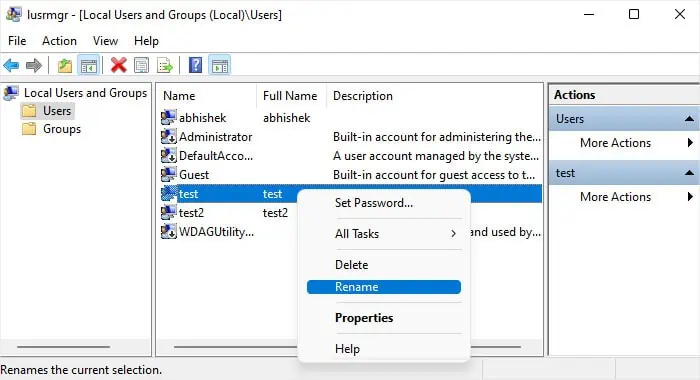Image resolution: width=700 pixels, height=380 pixels.
Task: Open the Action menu
Action: coord(59,41)
